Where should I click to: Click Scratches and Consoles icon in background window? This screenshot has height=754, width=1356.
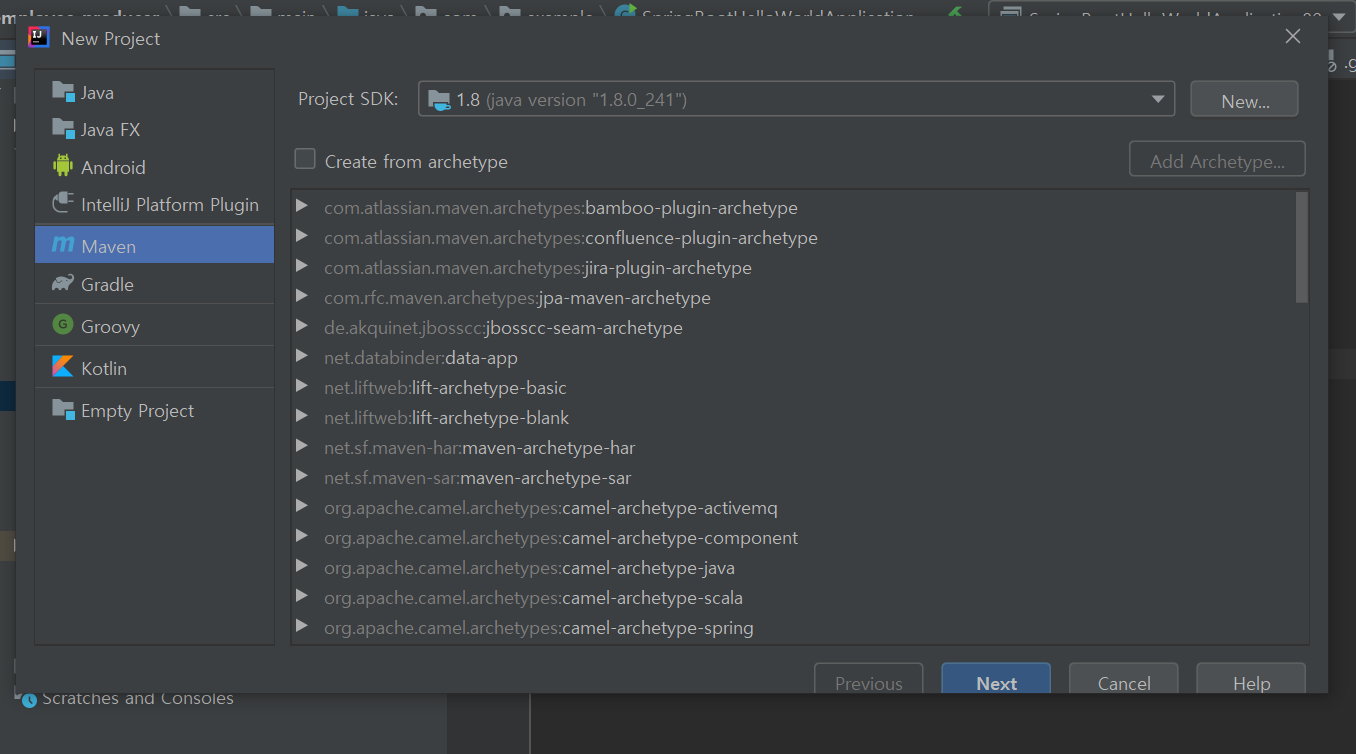pos(27,699)
